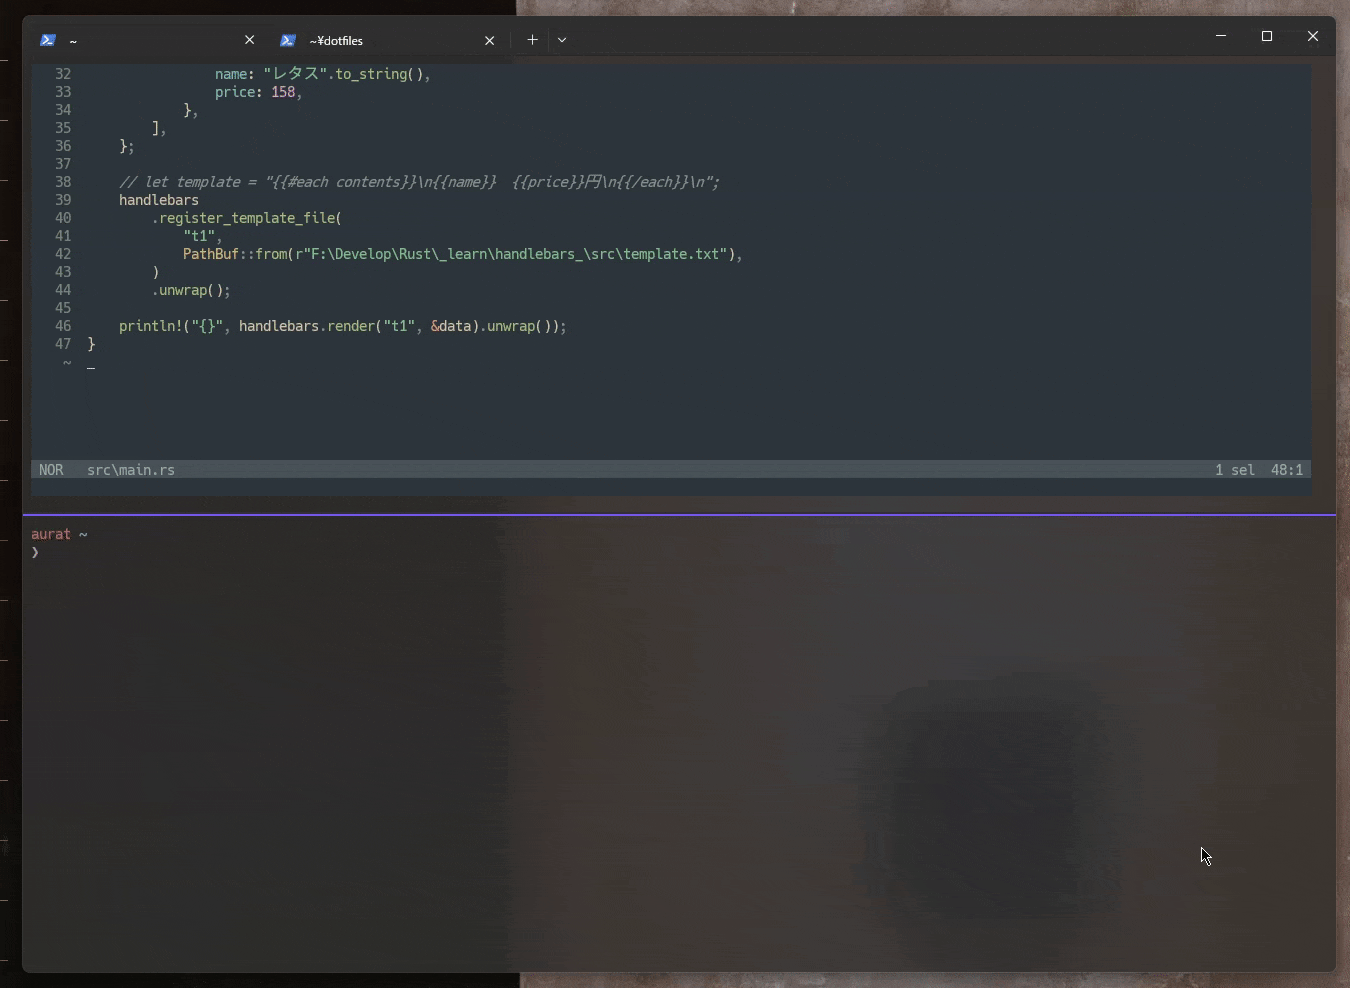Click the PowerShell icon on the first tab

pyautogui.click(x=47, y=40)
